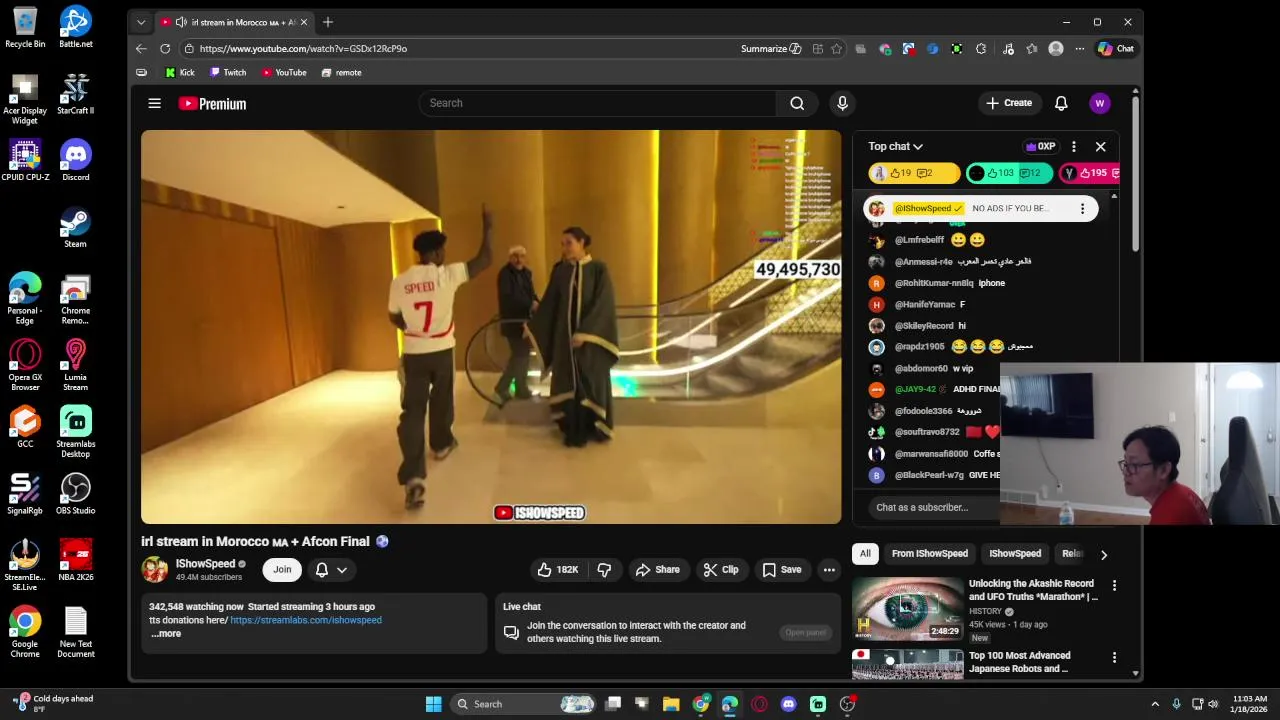Screen dimensions: 1280x720
Task: Click Summarize in the address bar
Action: click(771, 48)
